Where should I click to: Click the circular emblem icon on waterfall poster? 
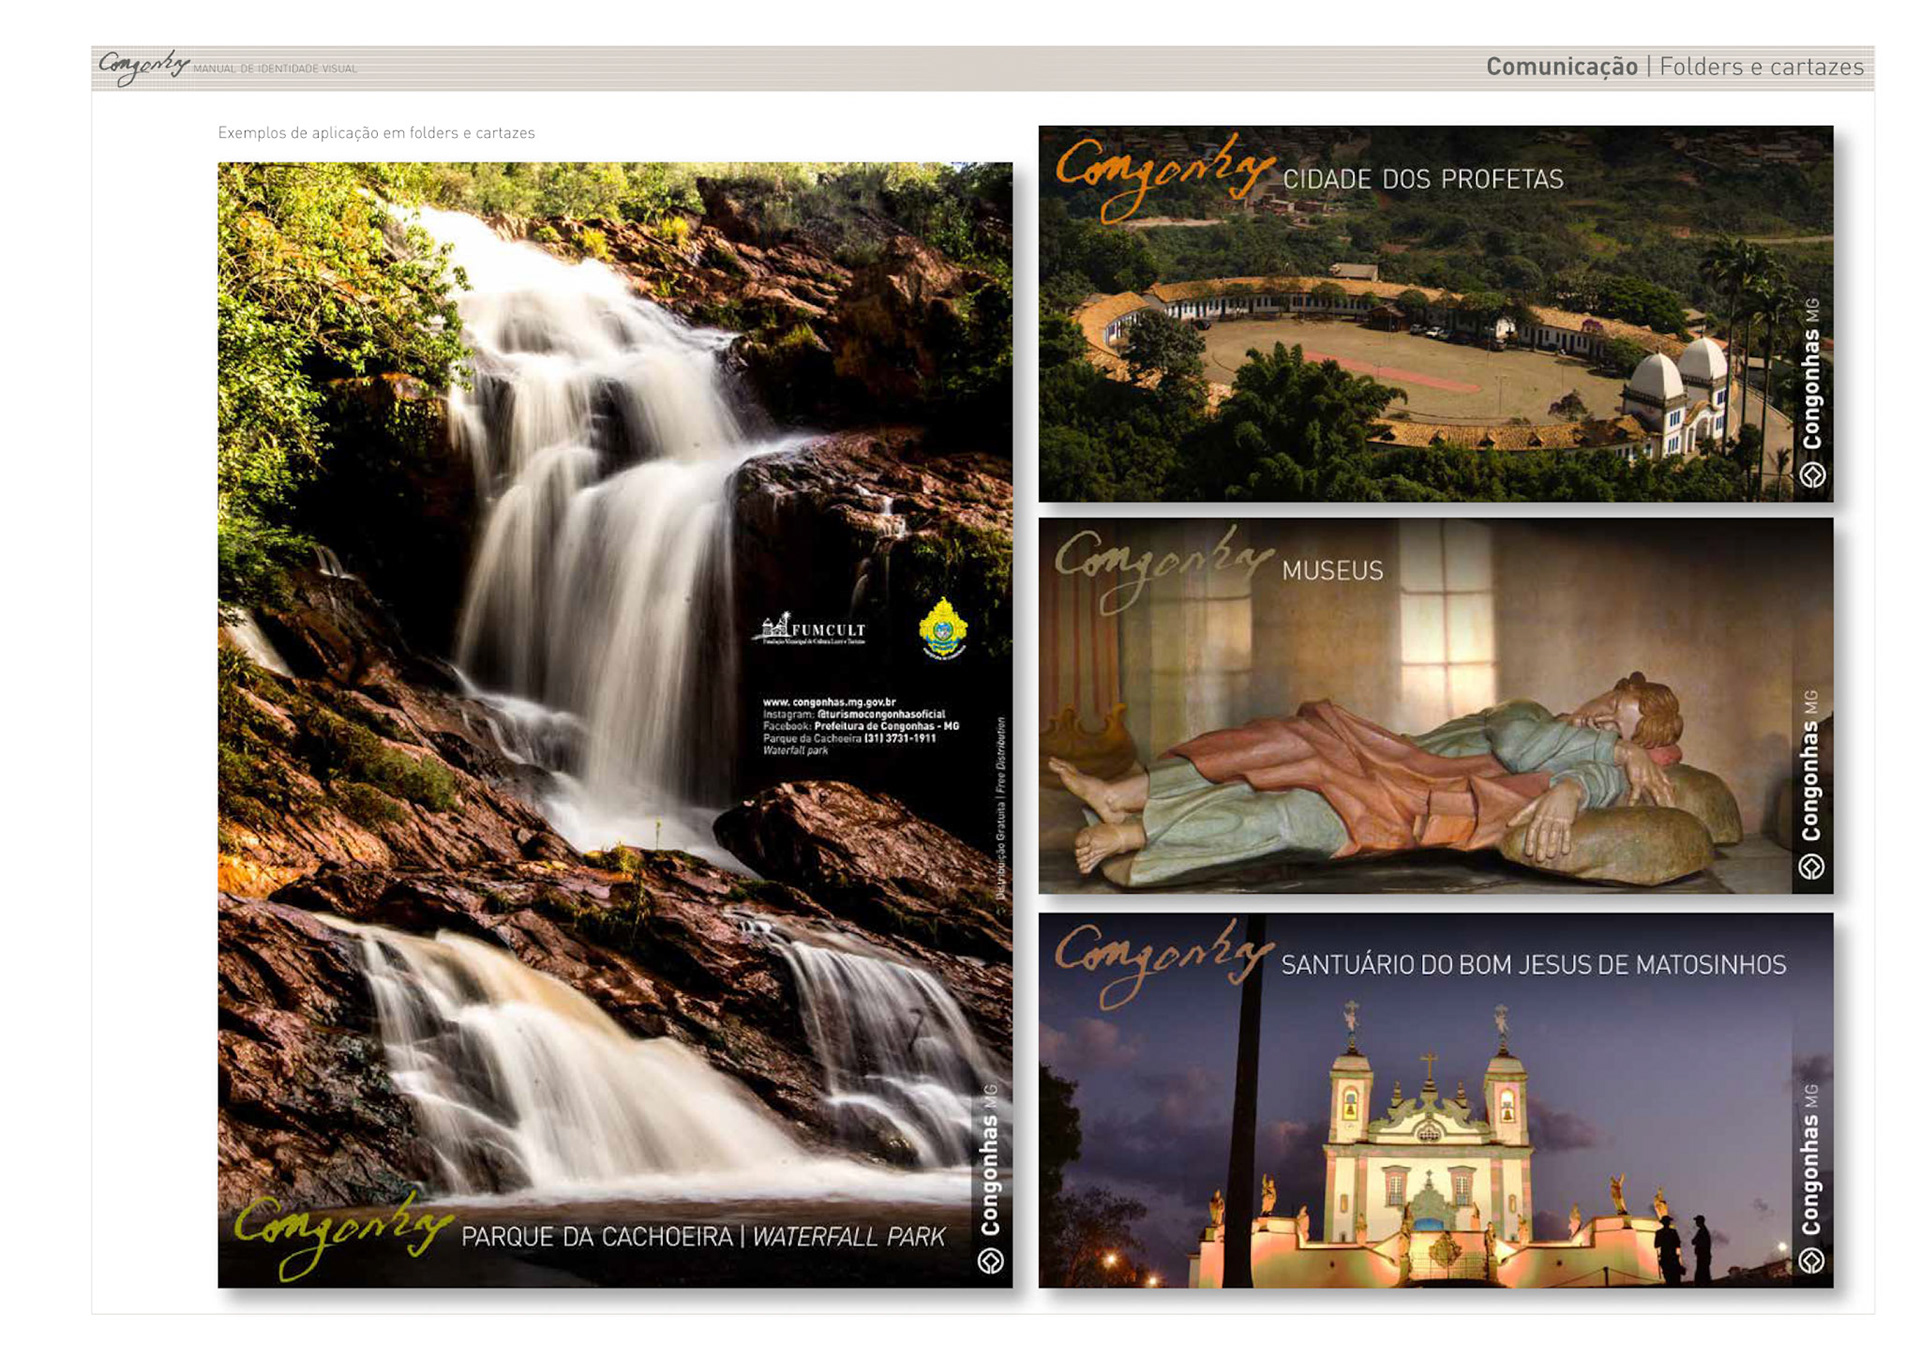(990, 1261)
